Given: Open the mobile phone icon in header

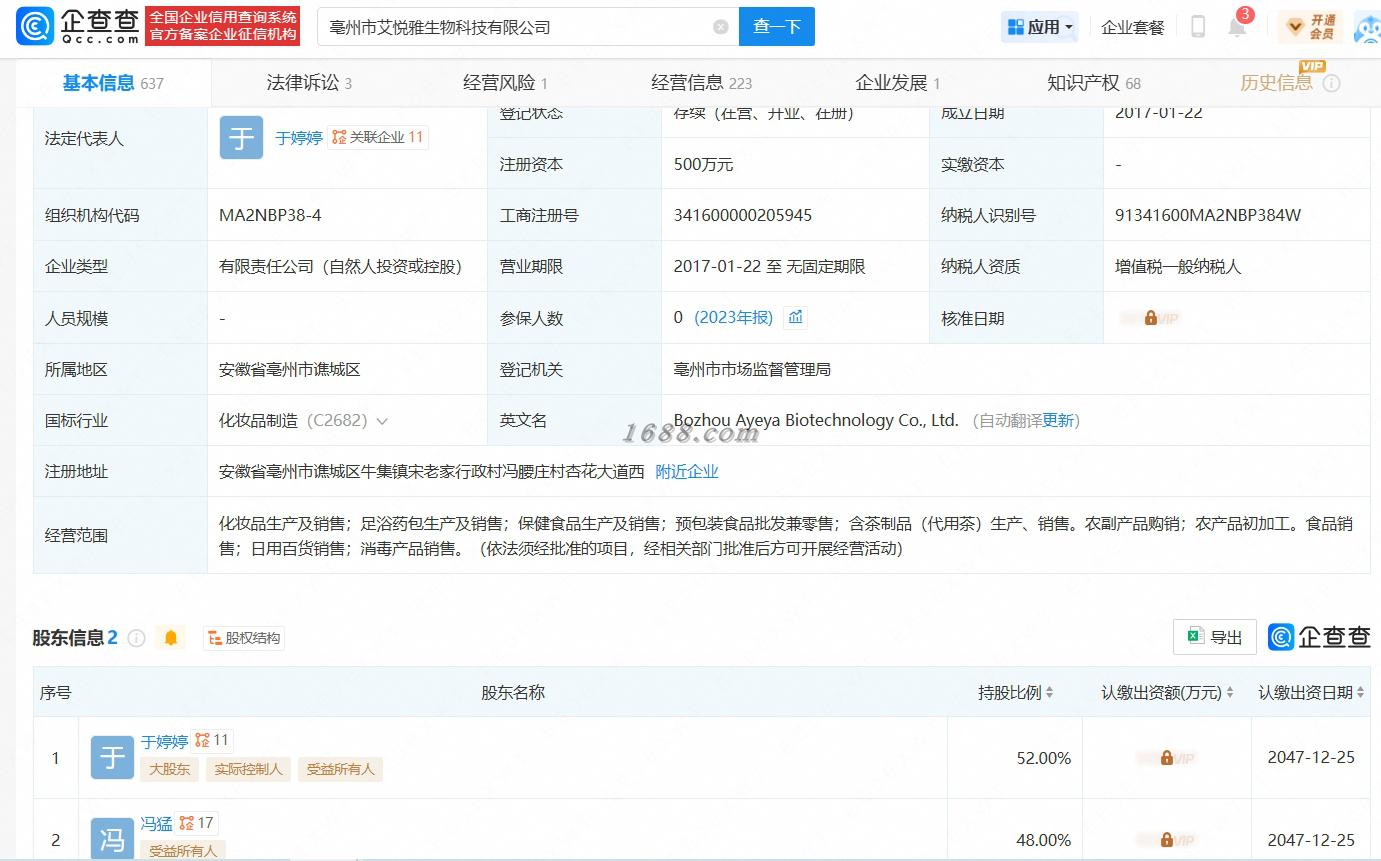Looking at the screenshot, I should (1197, 27).
